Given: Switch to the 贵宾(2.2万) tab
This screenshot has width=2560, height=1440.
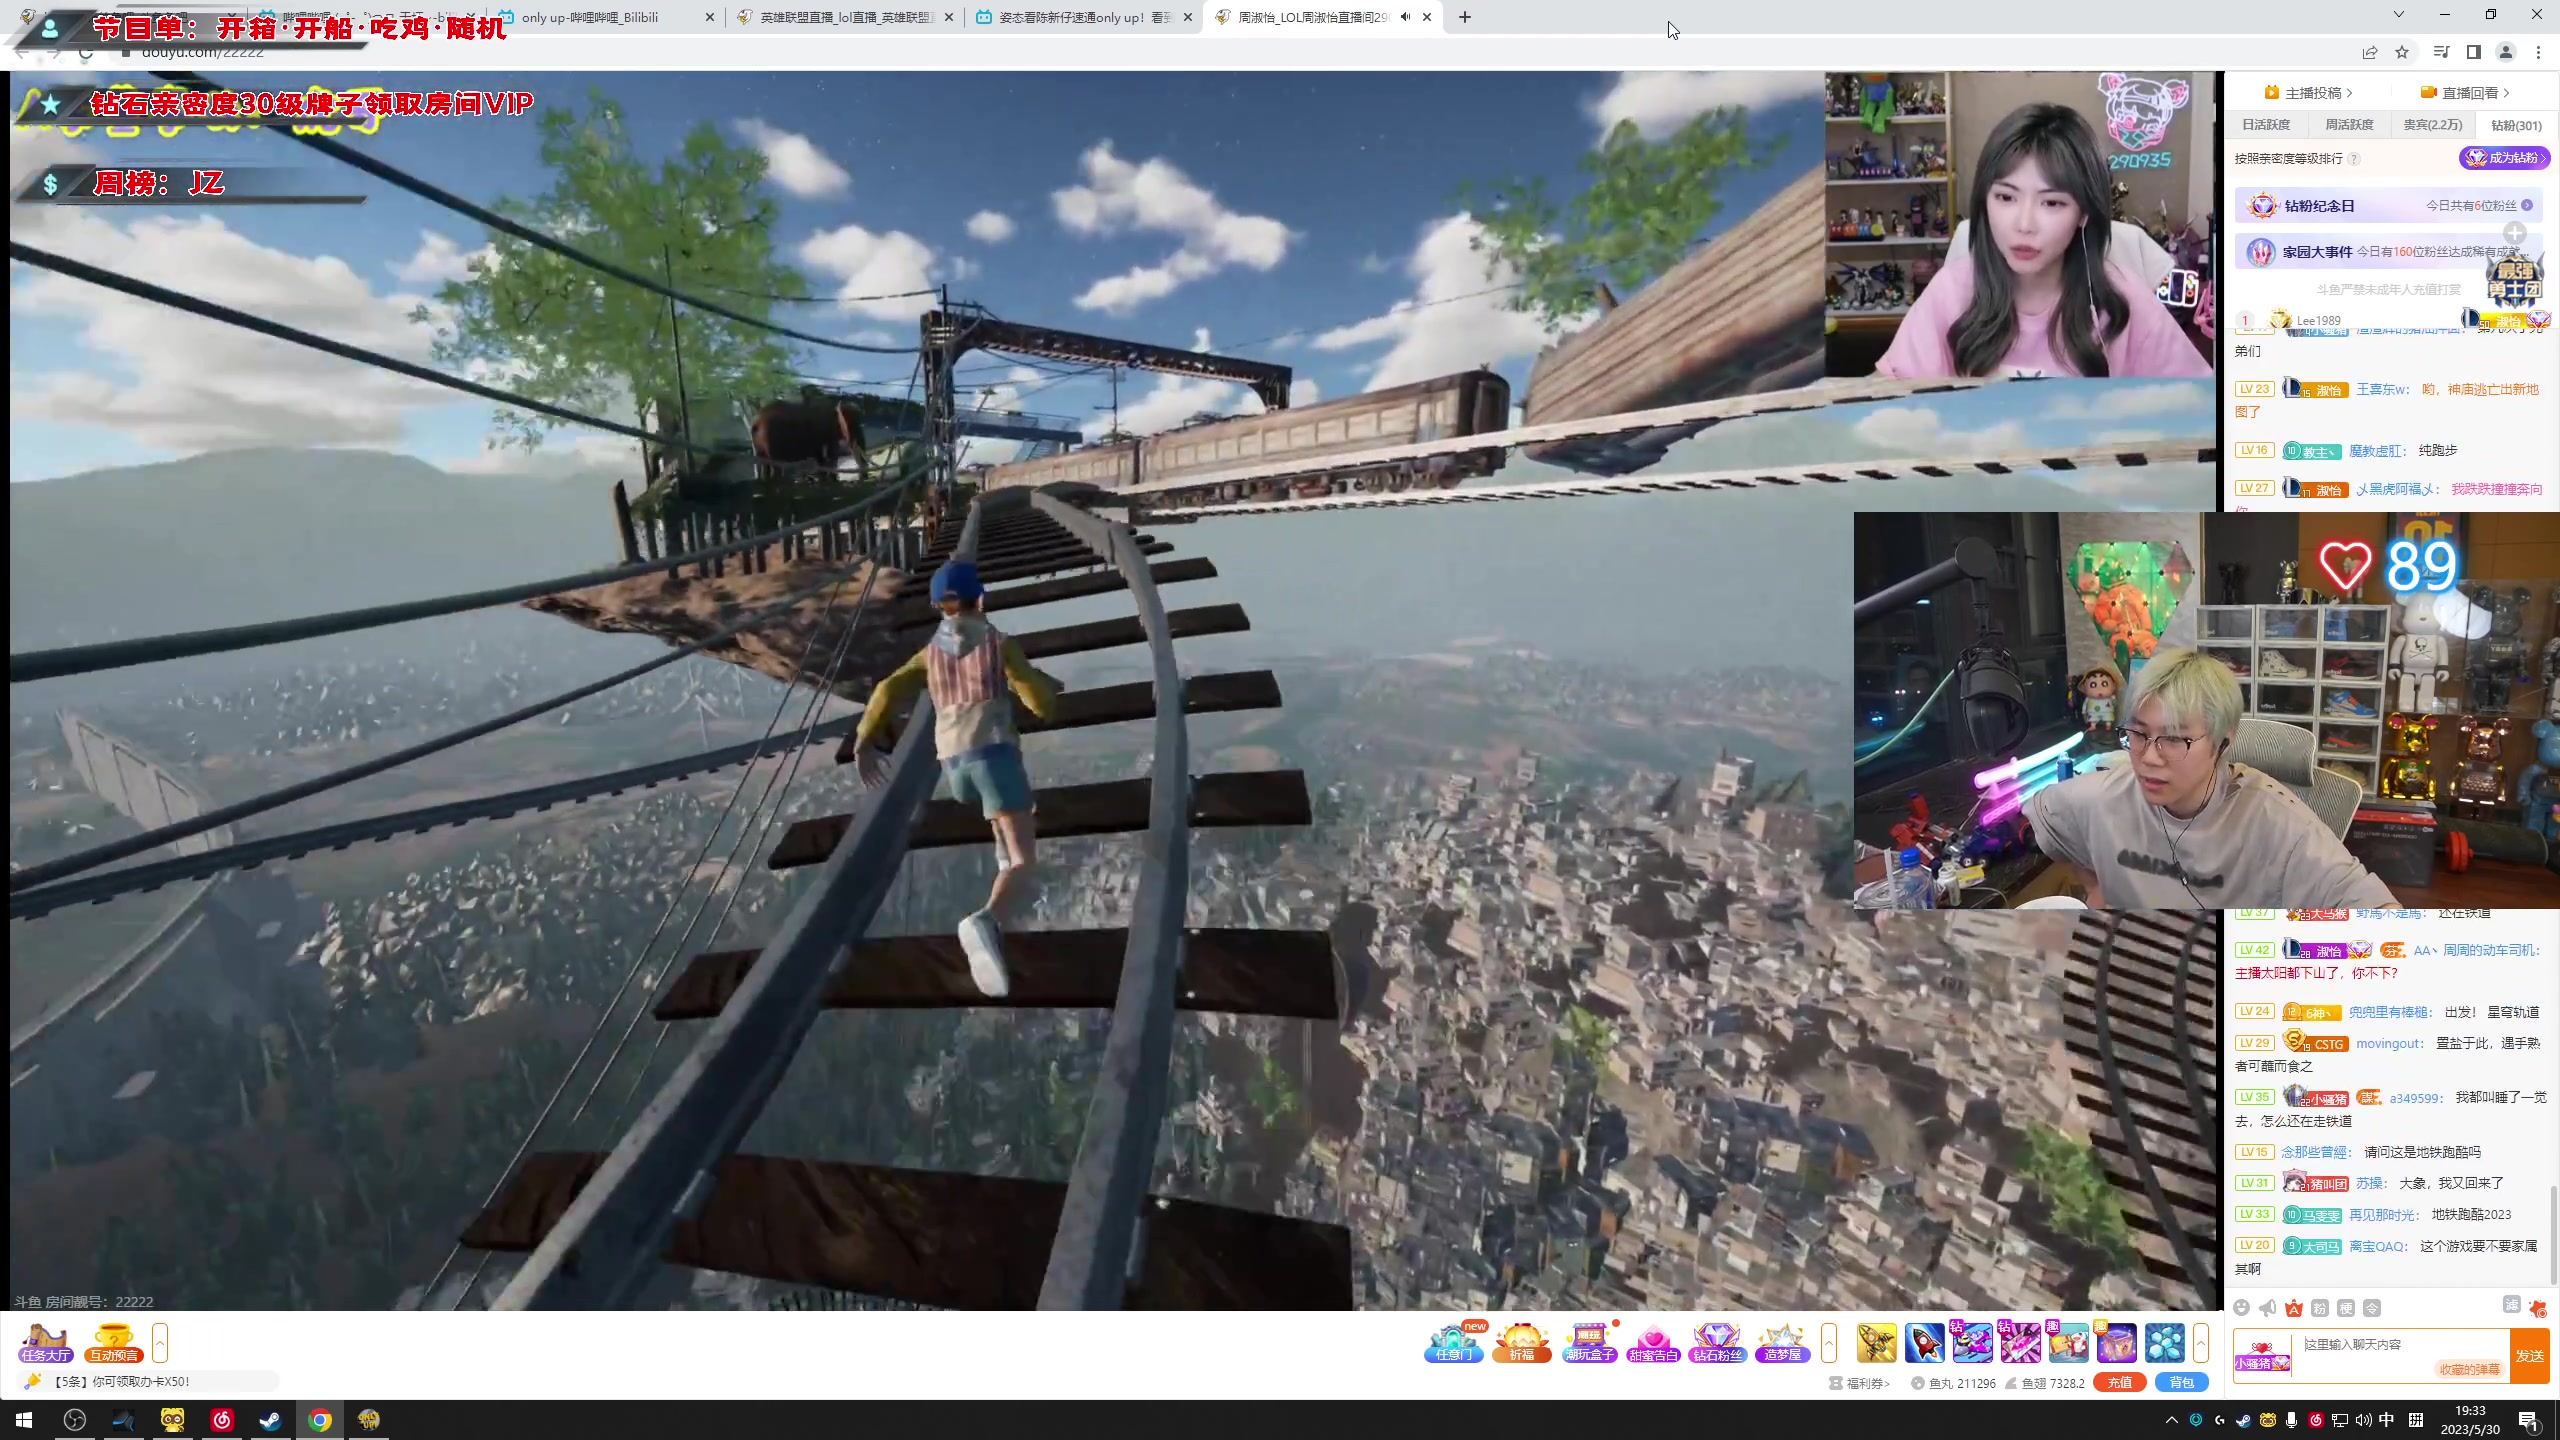Looking at the screenshot, I should 2433,125.
